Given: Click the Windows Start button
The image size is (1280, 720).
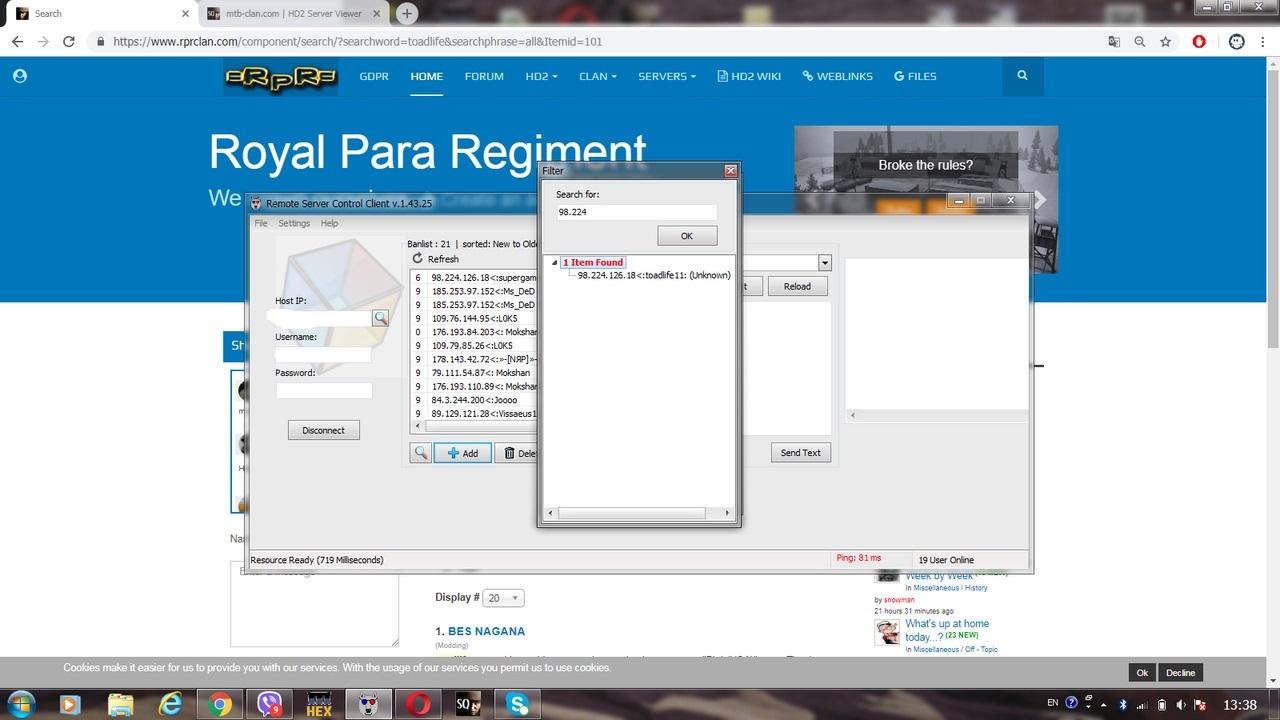Looking at the screenshot, I should (20, 704).
